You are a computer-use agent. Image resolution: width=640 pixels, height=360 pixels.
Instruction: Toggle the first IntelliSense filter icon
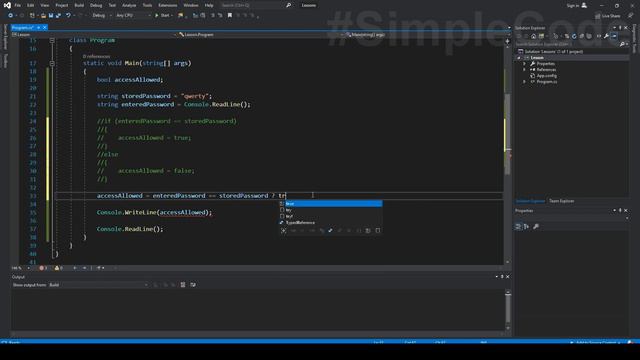(x=283, y=231)
